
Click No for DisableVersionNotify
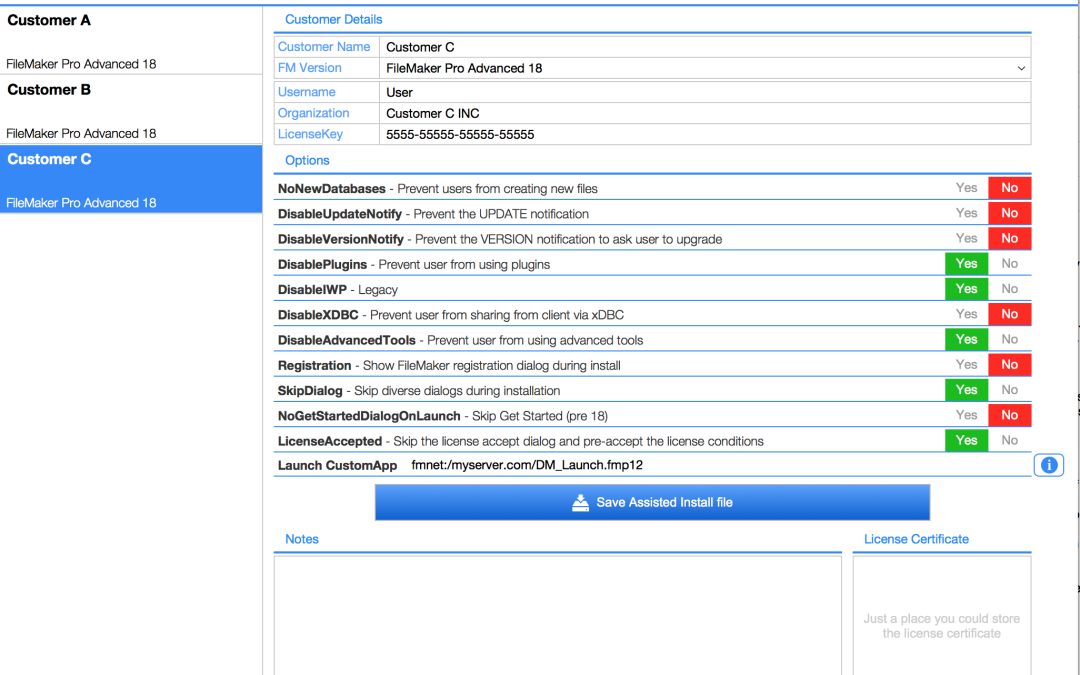pos(1010,238)
